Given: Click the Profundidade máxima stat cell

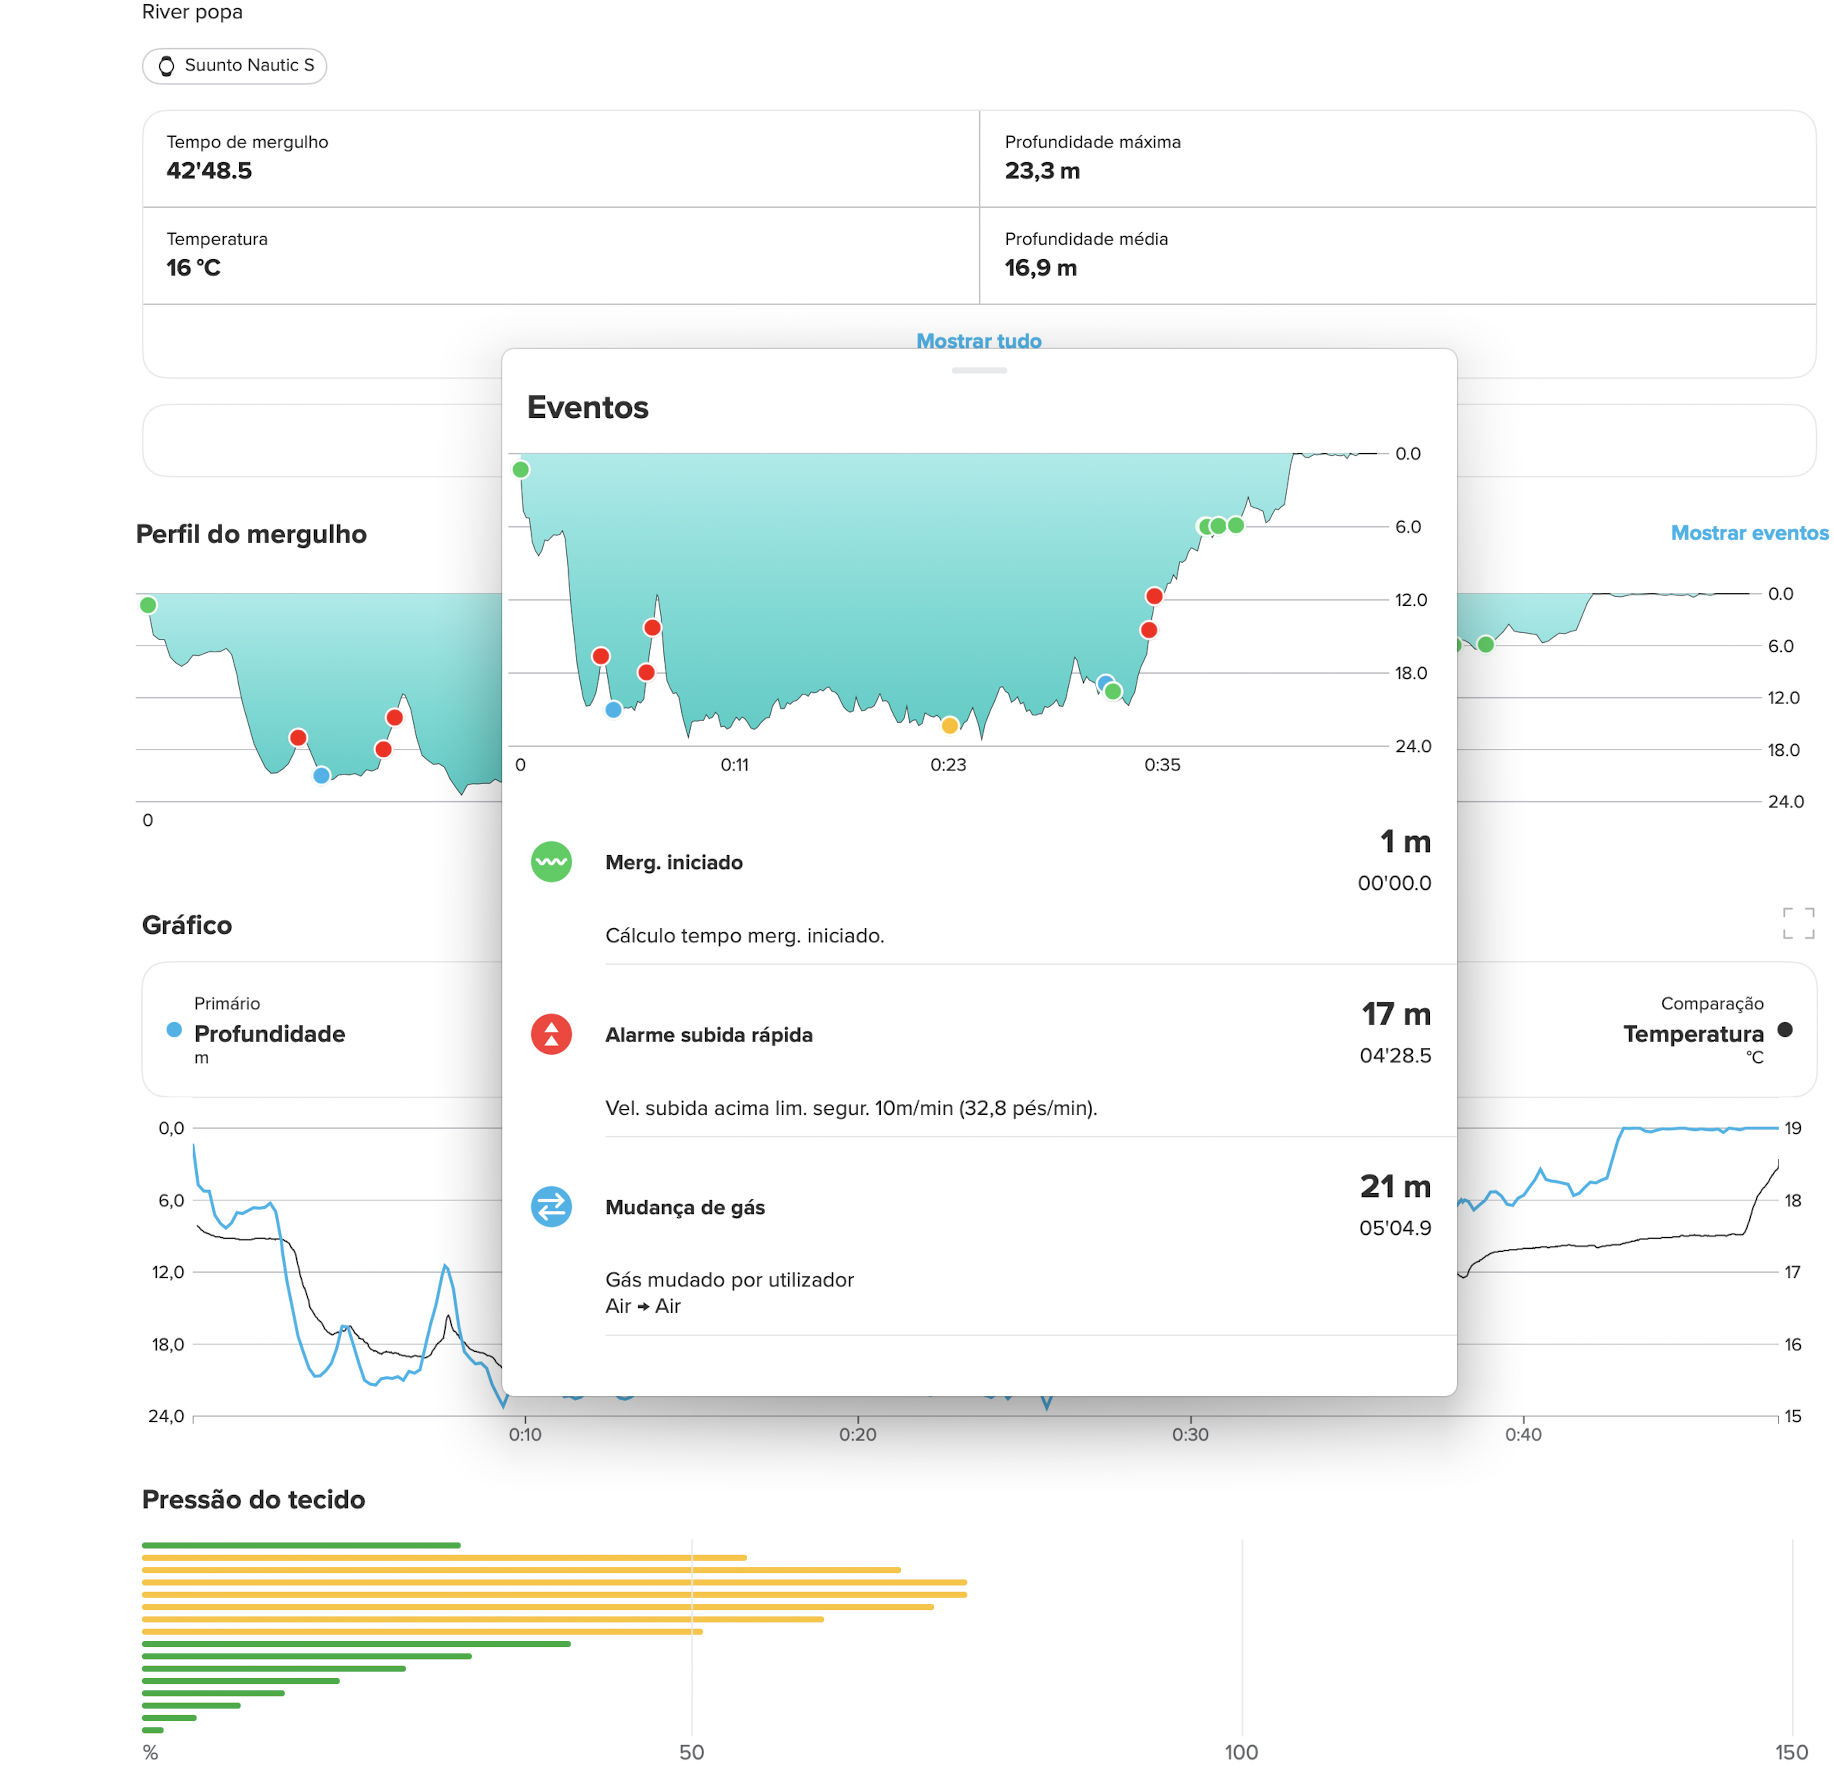Looking at the screenshot, I should (1397, 158).
